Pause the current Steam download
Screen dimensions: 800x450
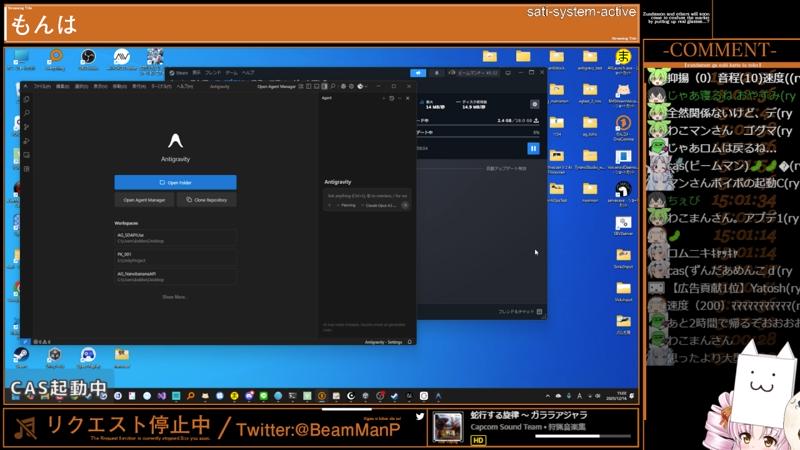[533, 148]
